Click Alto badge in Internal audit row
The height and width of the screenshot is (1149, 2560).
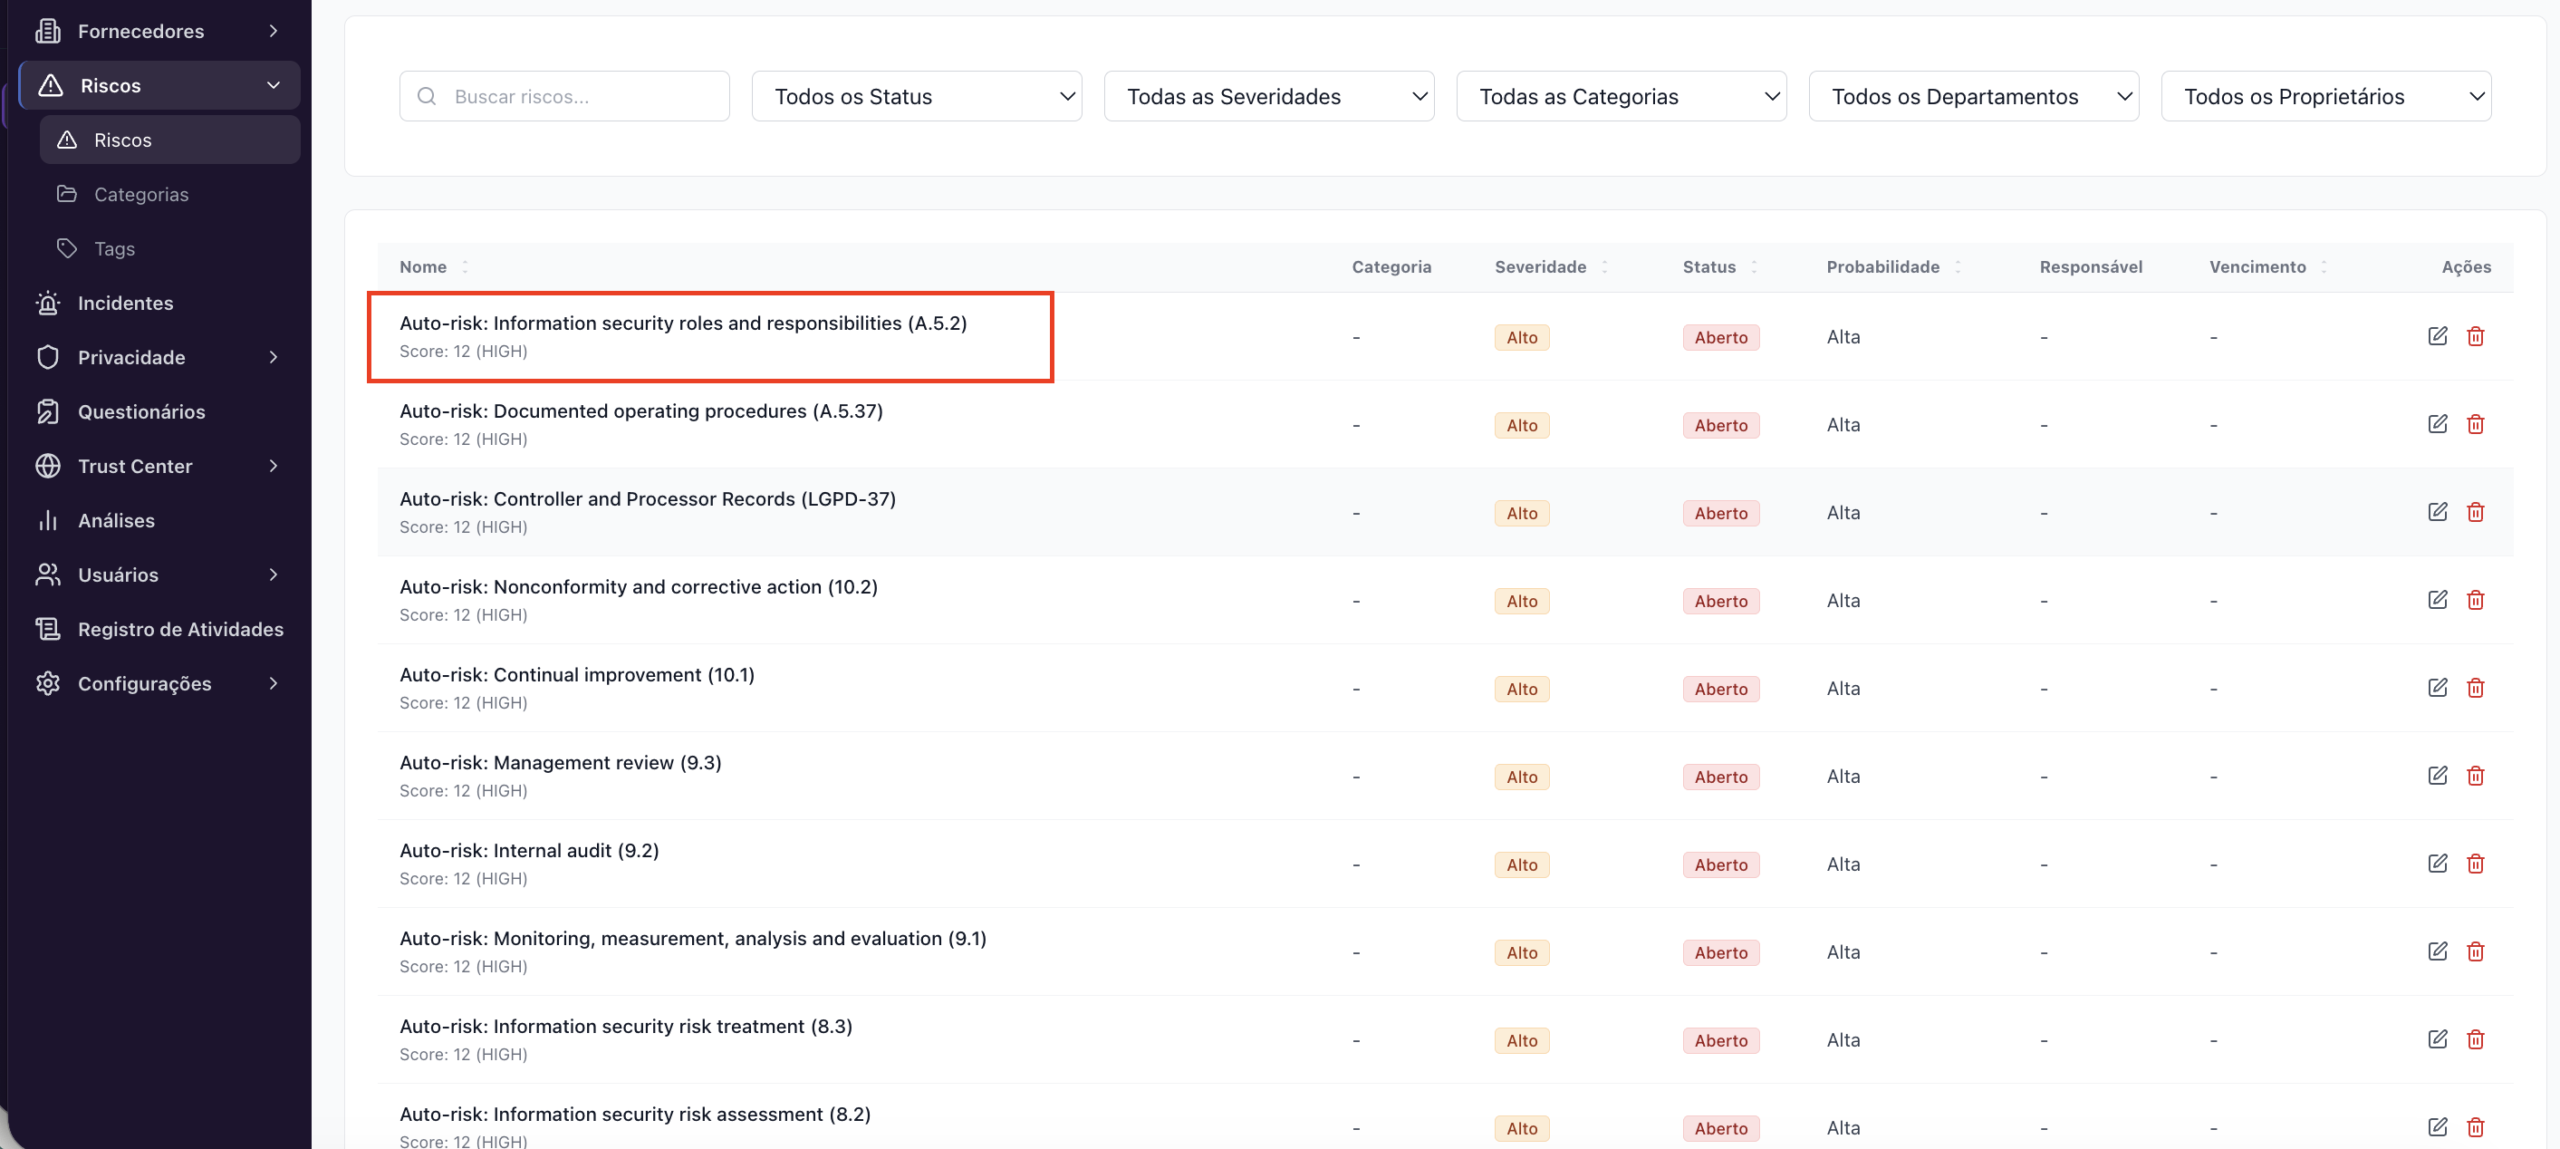1521,865
